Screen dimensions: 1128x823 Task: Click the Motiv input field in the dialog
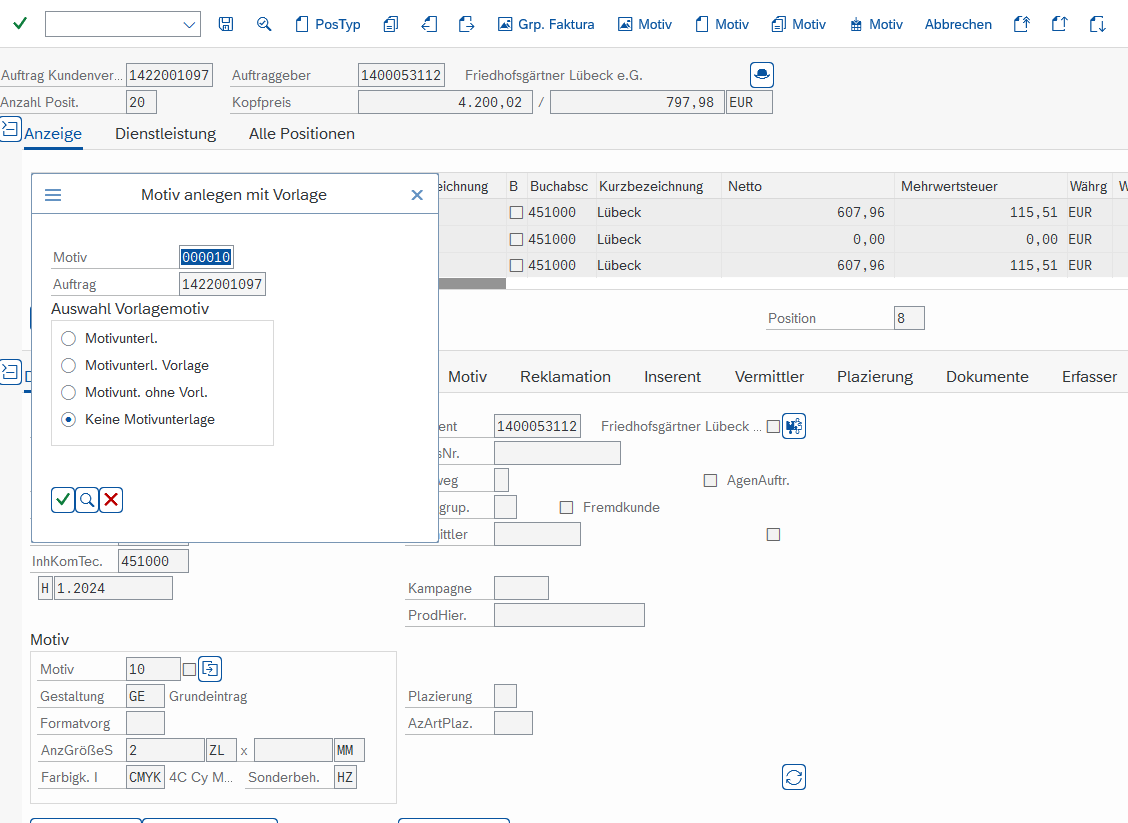click(x=206, y=257)
